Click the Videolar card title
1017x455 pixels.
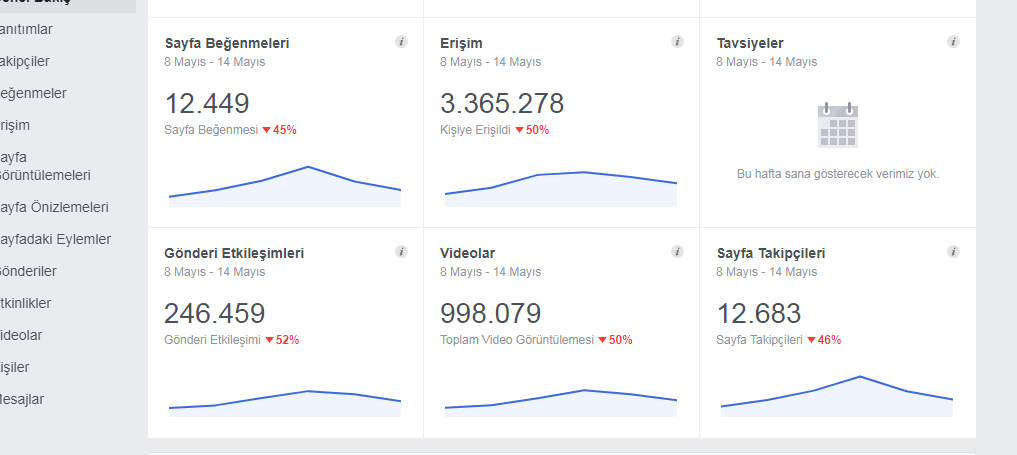[468, 253]
